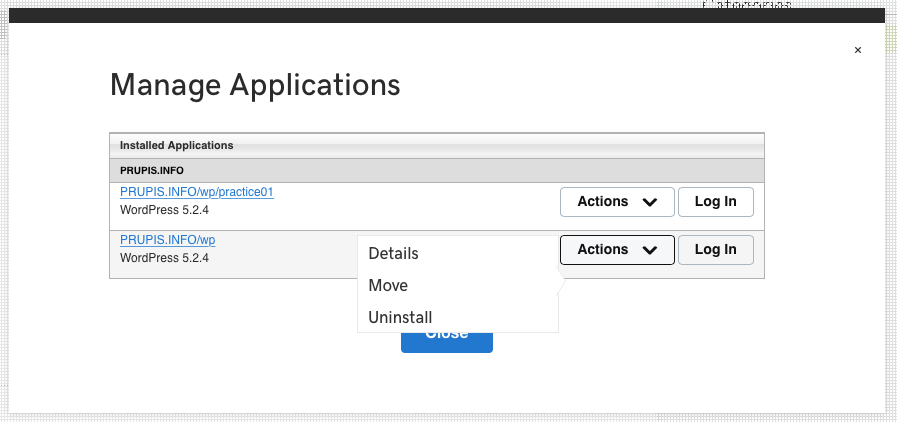The height and width of the screenshot is (422, 897).
Task: Choose Move in the Actions menu
Action: click(388, 286)
